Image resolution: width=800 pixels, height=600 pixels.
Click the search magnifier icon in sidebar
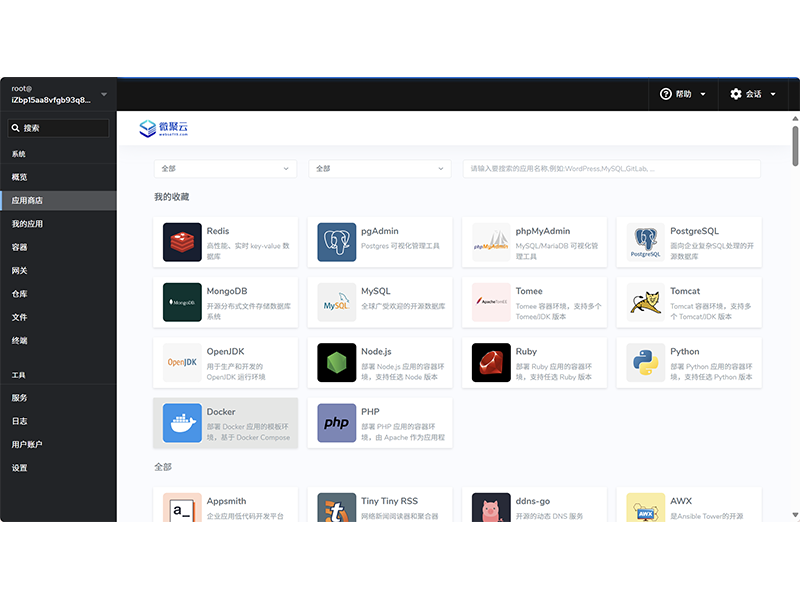[x=16, y=128]
